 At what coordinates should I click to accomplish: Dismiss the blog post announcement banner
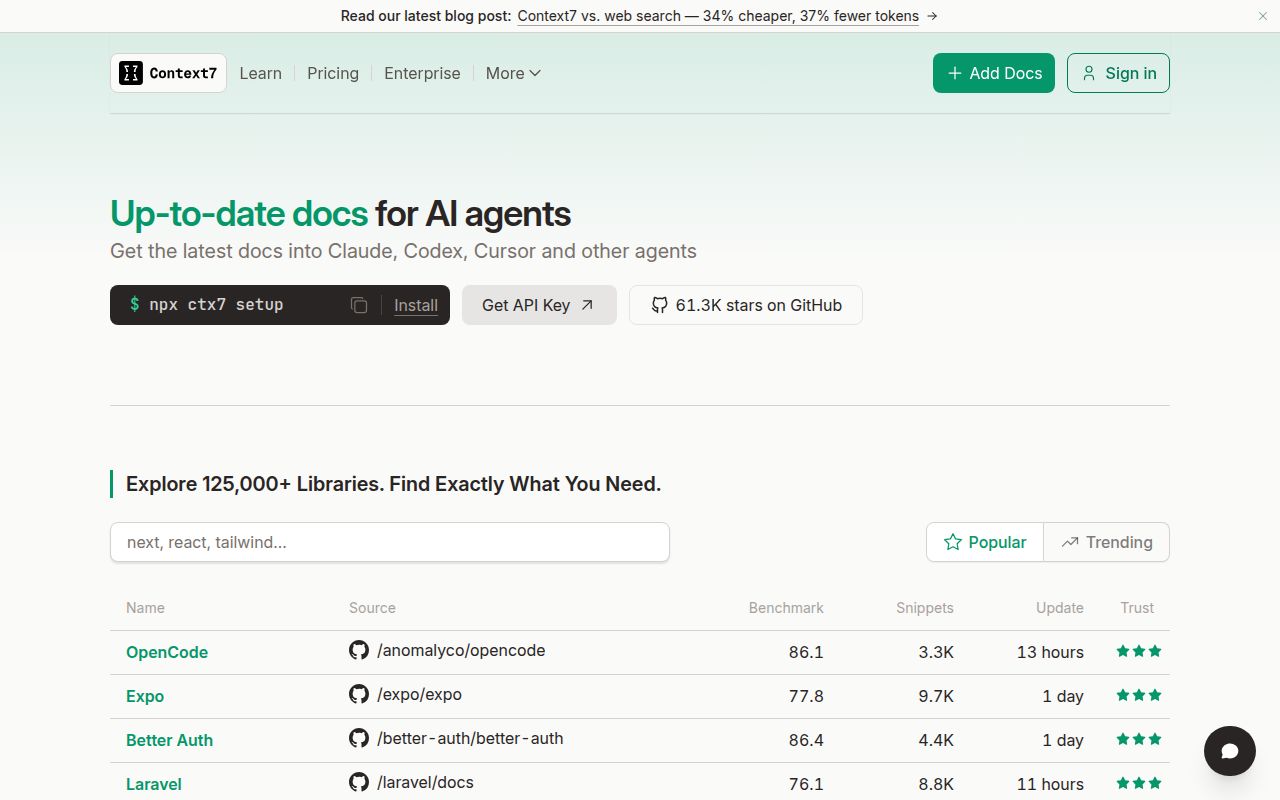click(x=1263, y=16)
